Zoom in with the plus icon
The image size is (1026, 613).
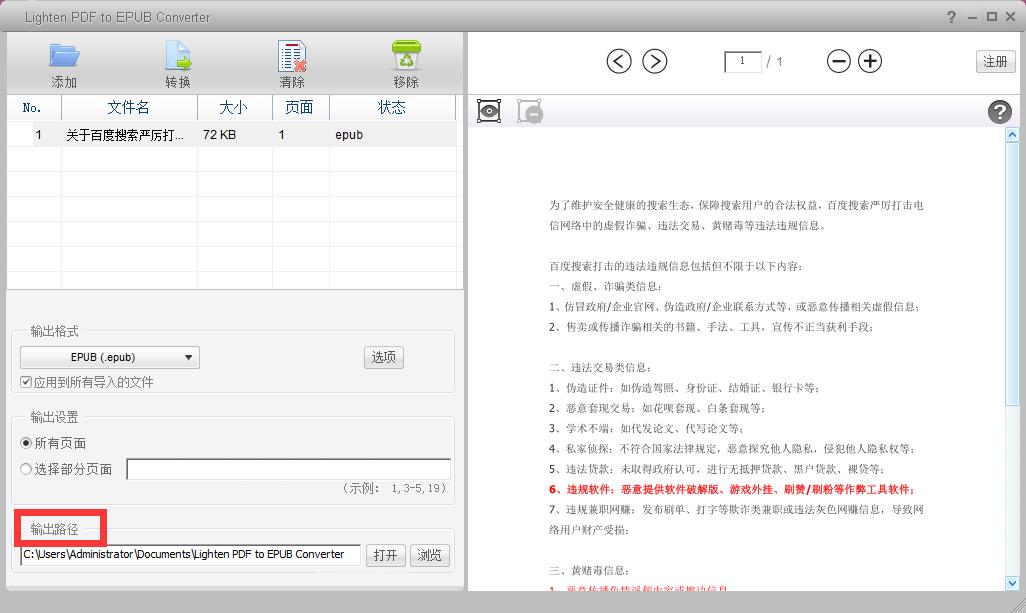click(x=871, y=61)
